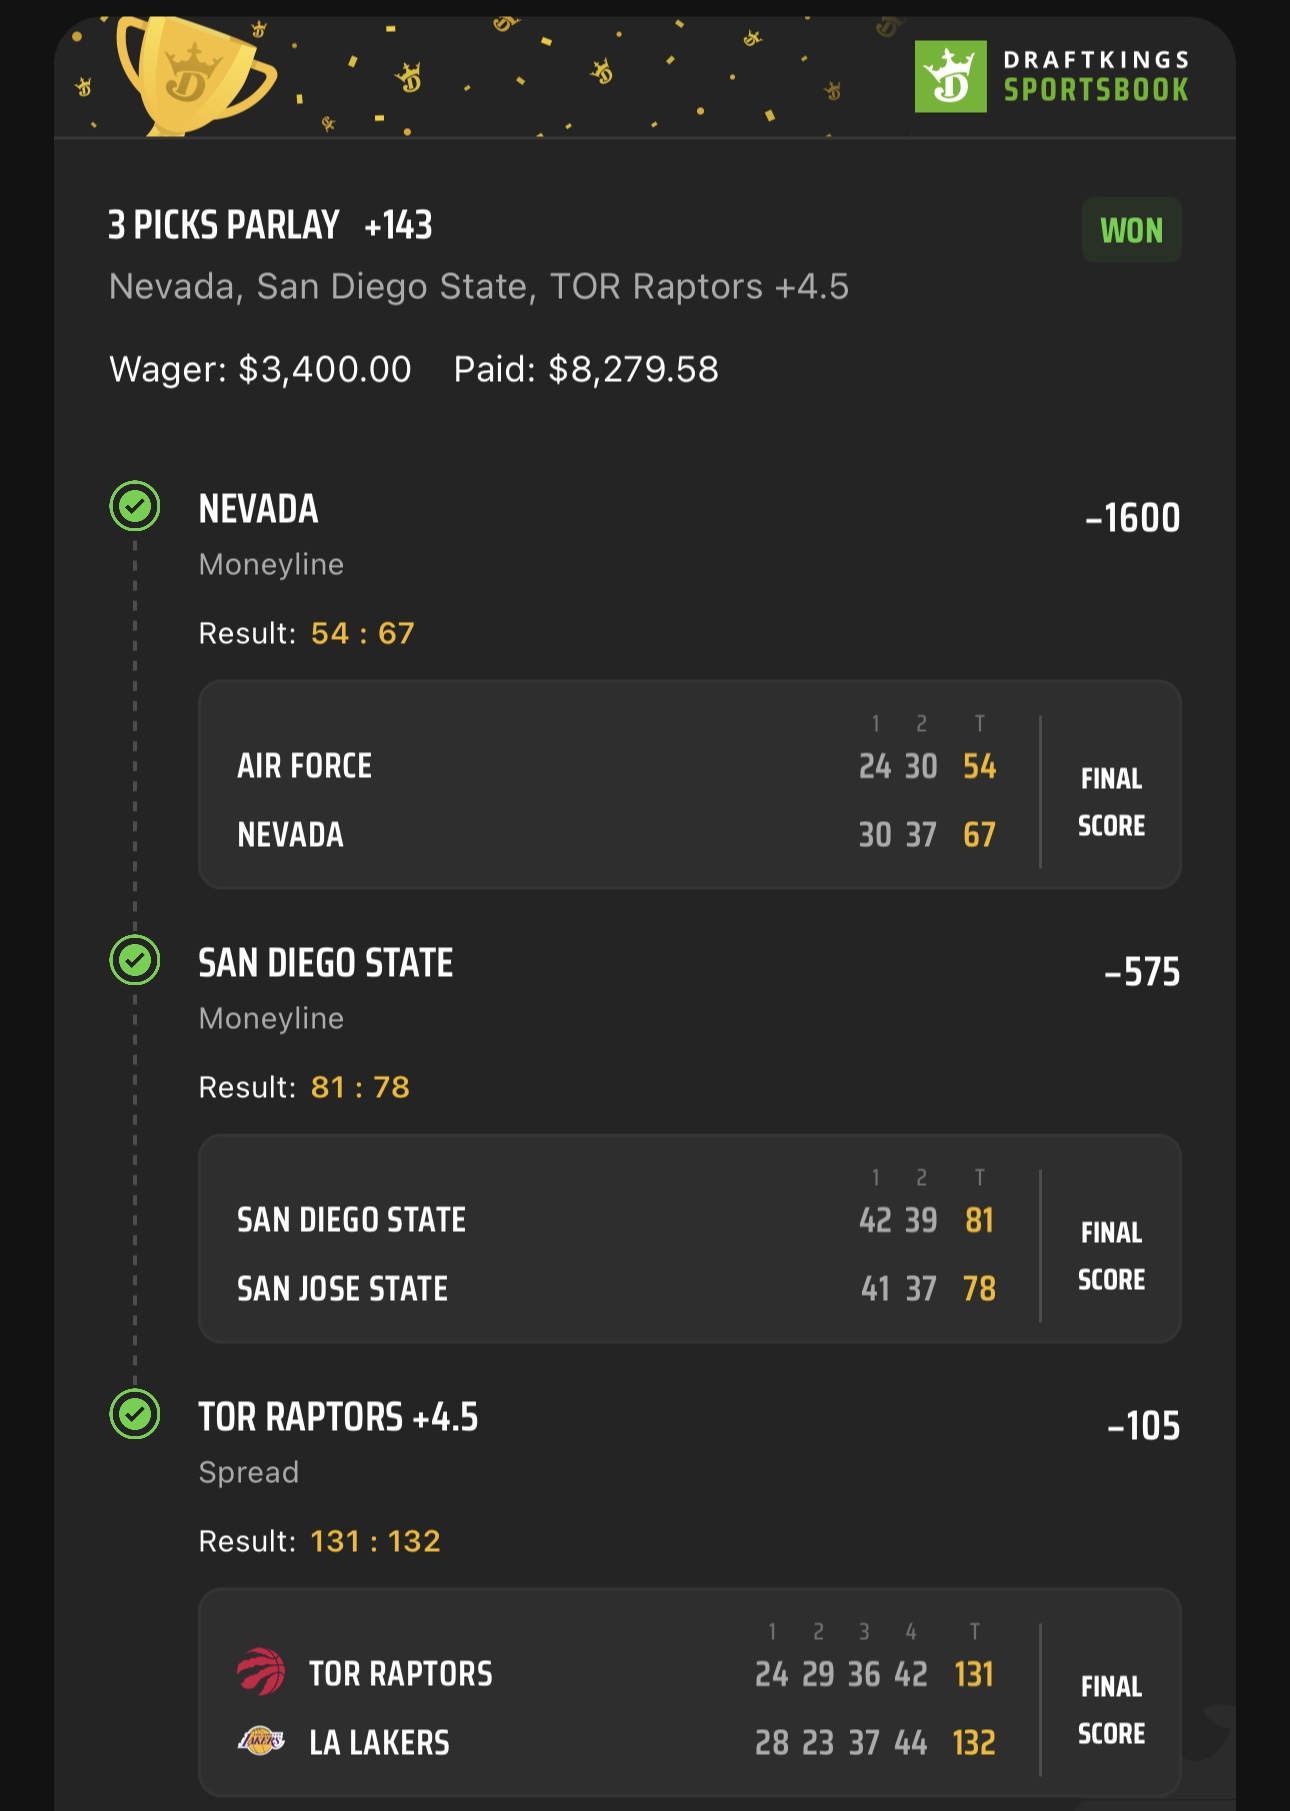The width and height of the screenshot is (1290, 1811).
Task: Tap the Paid: $8,279.58 amount
Action: point(586,370)
